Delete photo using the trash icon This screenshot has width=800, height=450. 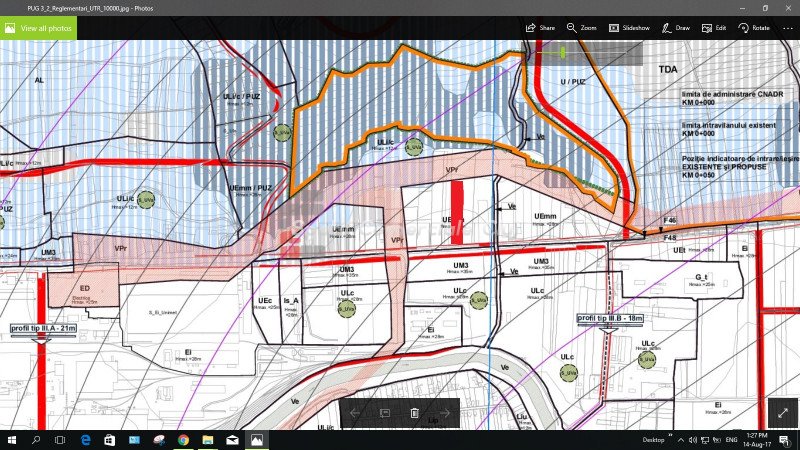(x=414, y=413)
